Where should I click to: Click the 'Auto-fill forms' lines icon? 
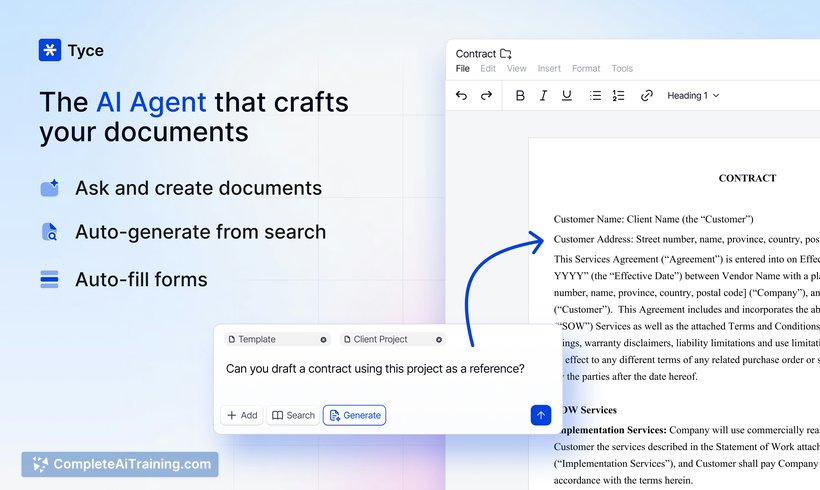tap(49, 279)
